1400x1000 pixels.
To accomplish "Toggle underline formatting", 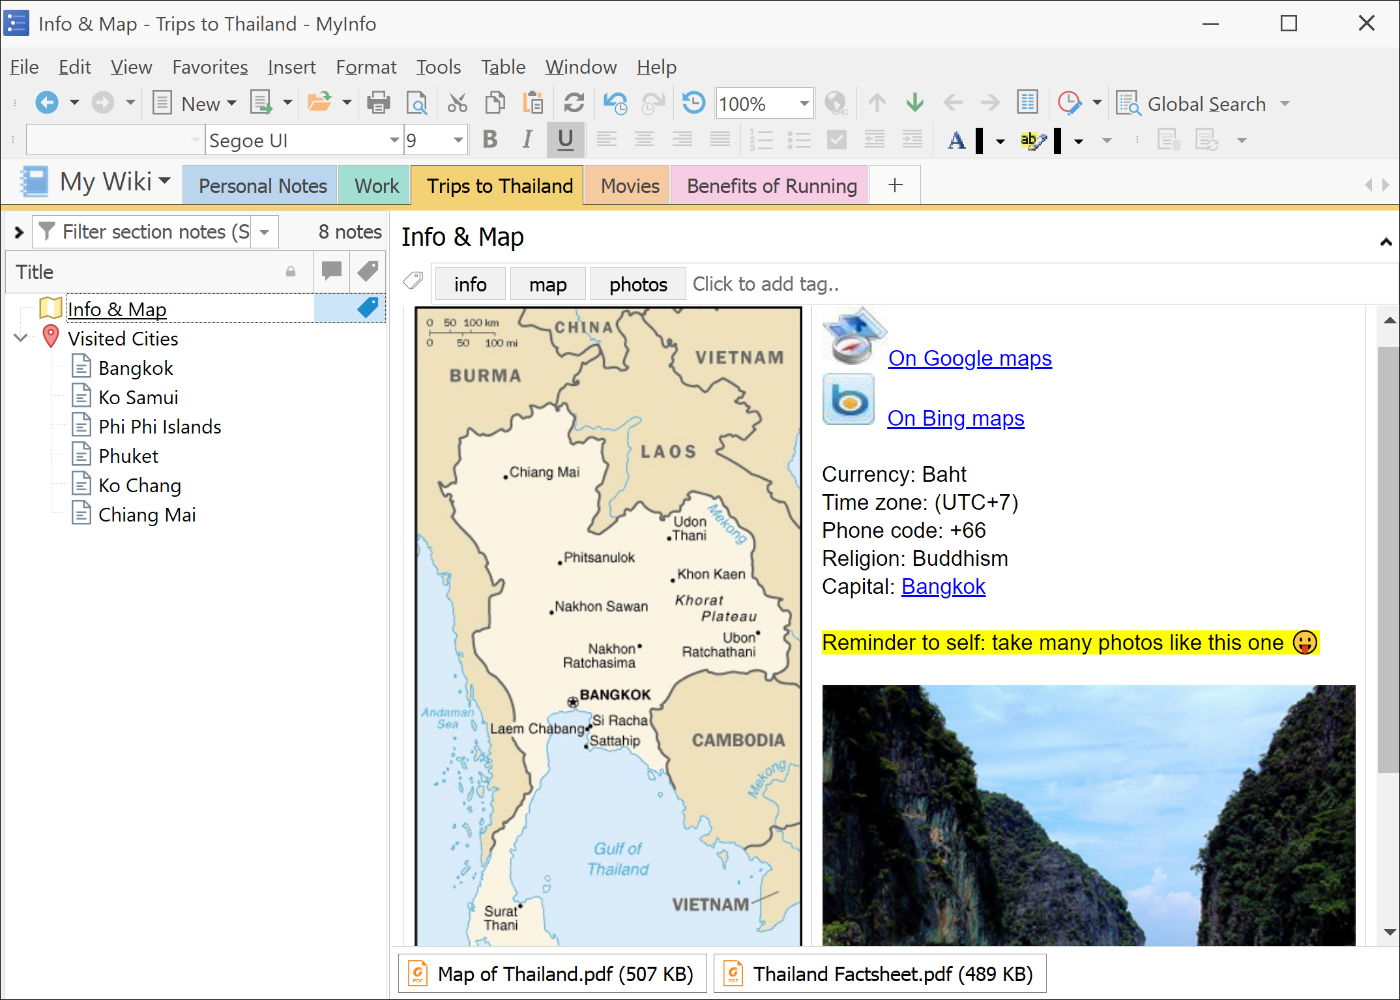I will 565,140.
